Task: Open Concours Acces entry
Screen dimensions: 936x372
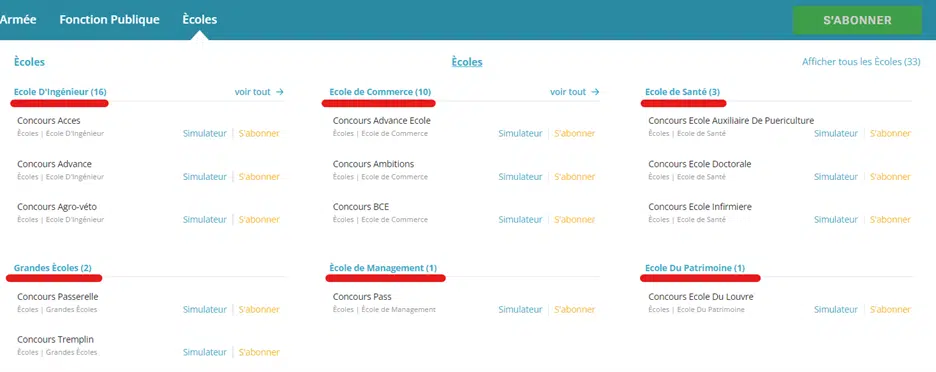Action: (49, 121)
